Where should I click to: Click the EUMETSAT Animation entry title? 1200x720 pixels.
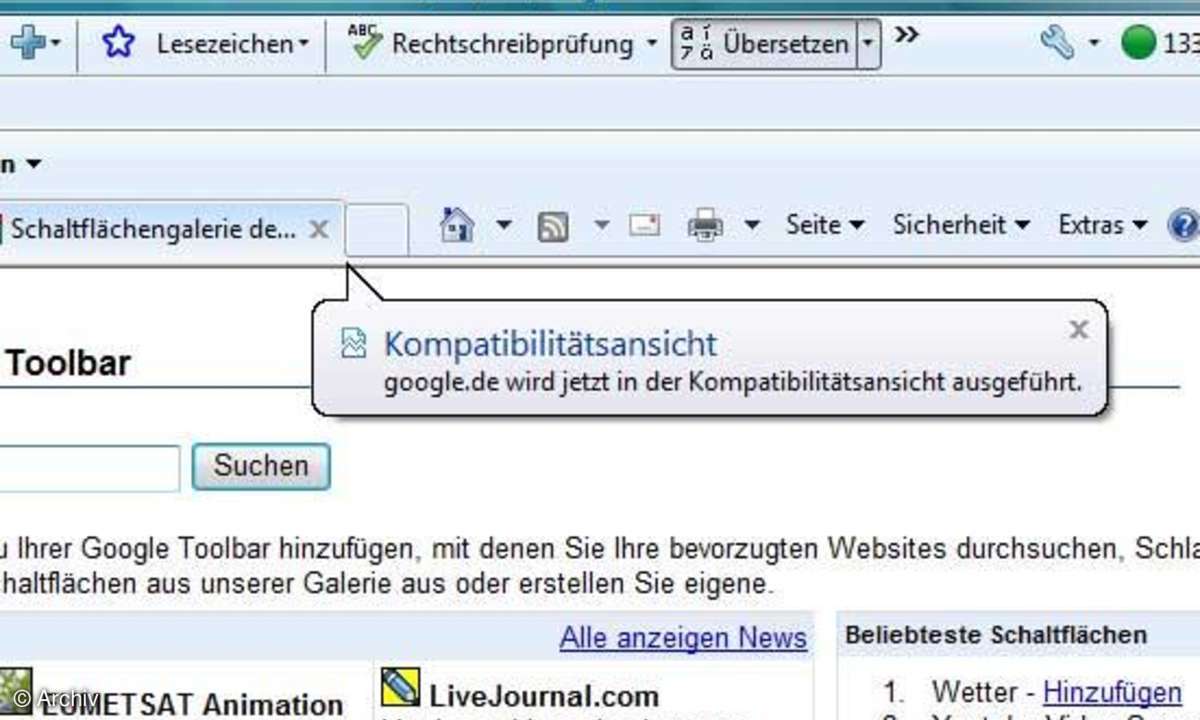[193, 704]
